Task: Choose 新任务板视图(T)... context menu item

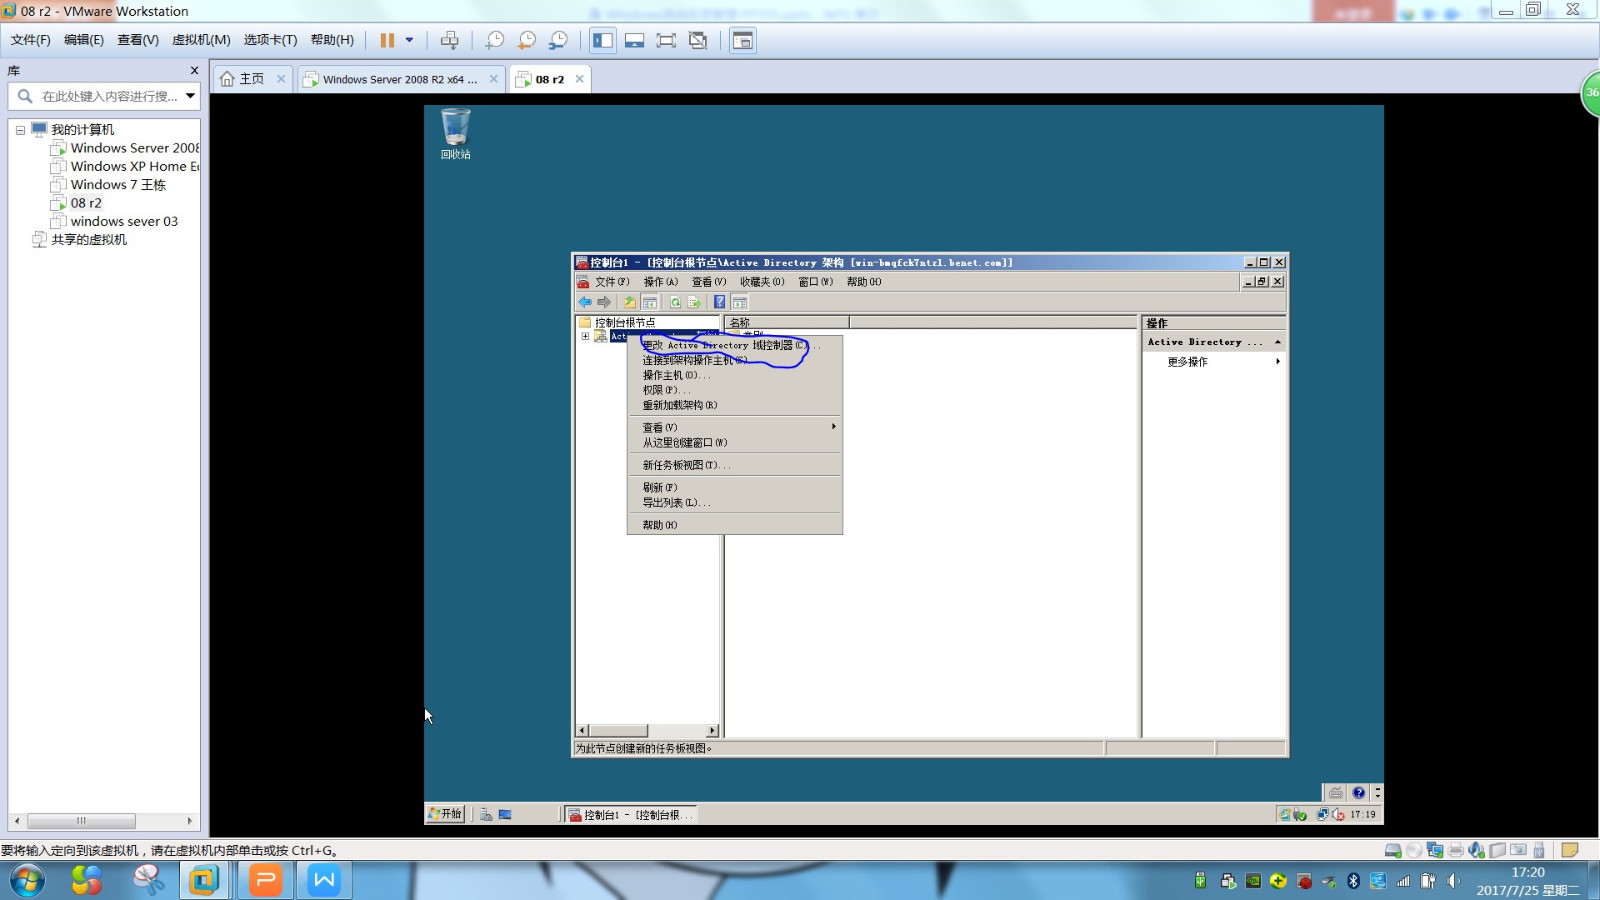Action: [x=735, y=465]
